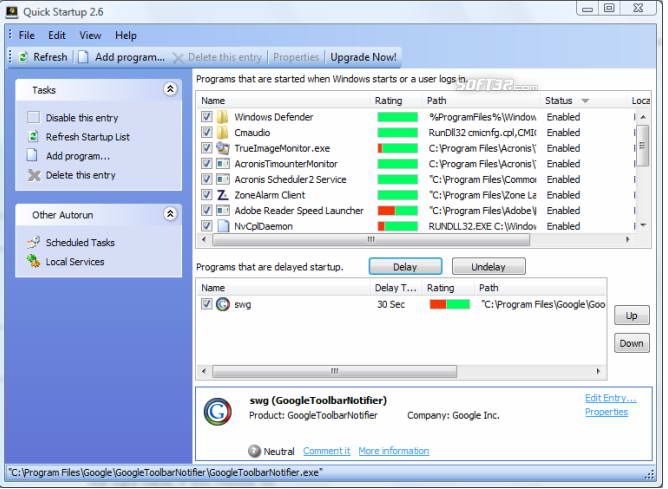This screenshot has width=668, height=489.
Task: Click the Delay T... column header
Action: [x=396, y=288]
